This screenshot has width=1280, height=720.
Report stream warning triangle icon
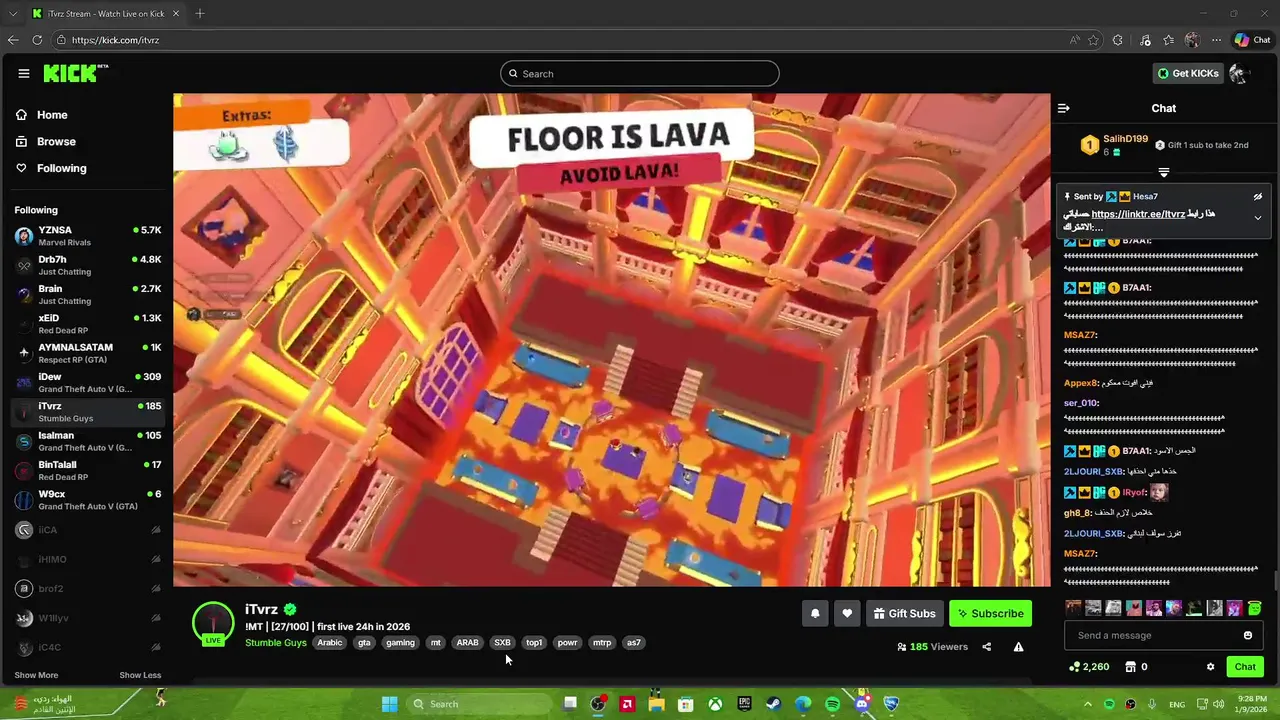point(1018,647)
